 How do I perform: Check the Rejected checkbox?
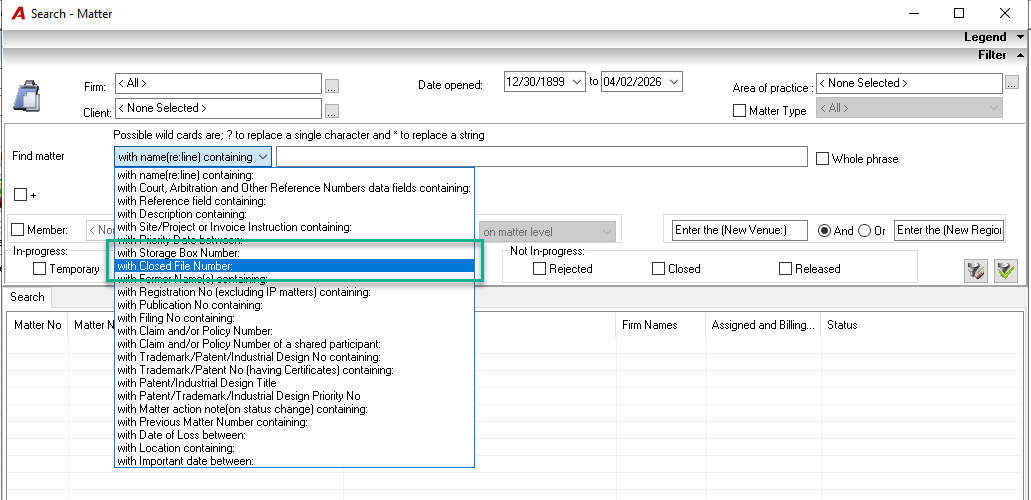point(539,268)
